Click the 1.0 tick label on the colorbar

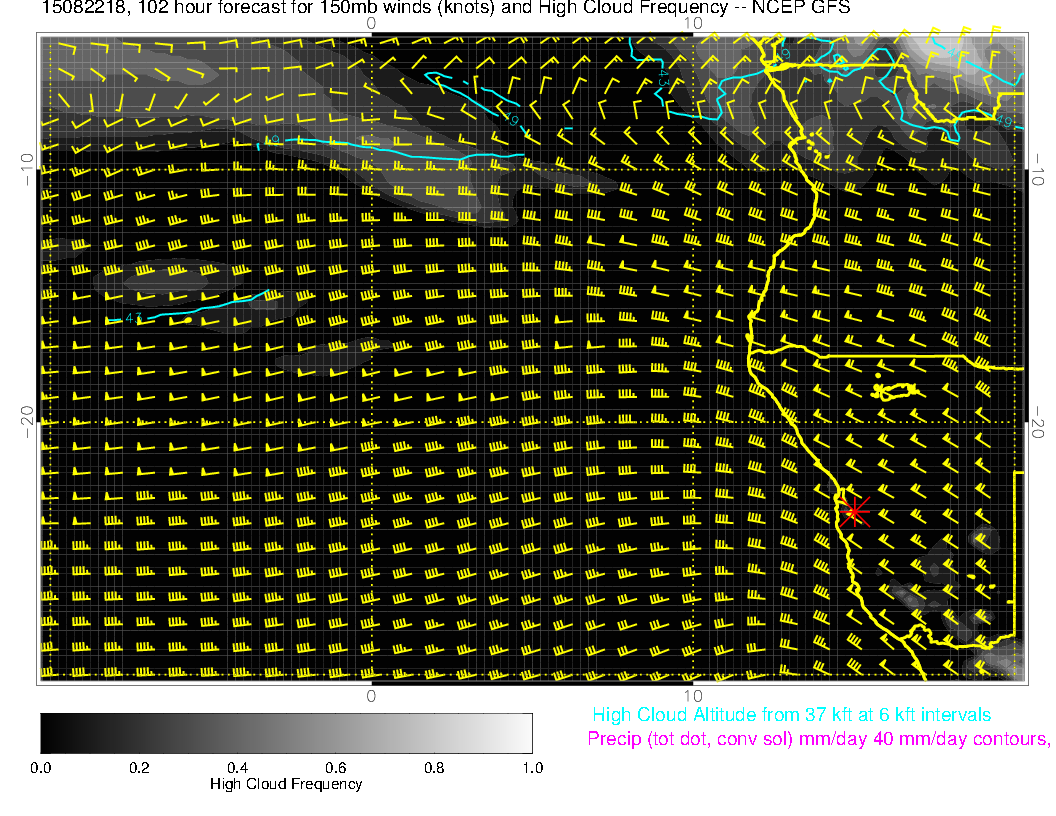[x=531, y=768]
